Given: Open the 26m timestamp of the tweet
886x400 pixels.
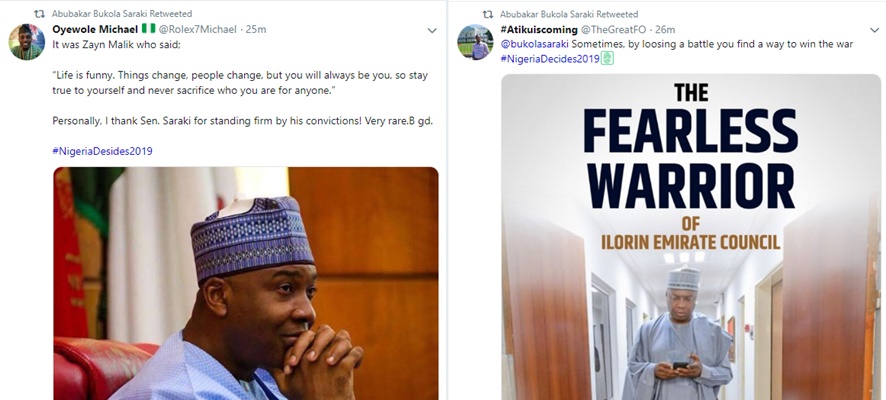Looking at the screenshot, I should tap(665, 30).
